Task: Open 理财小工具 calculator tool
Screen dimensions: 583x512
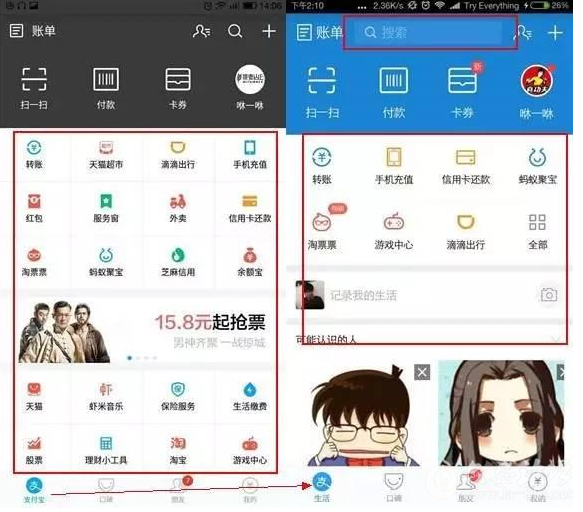Action: pyautogui.click(x=106, y=451)
